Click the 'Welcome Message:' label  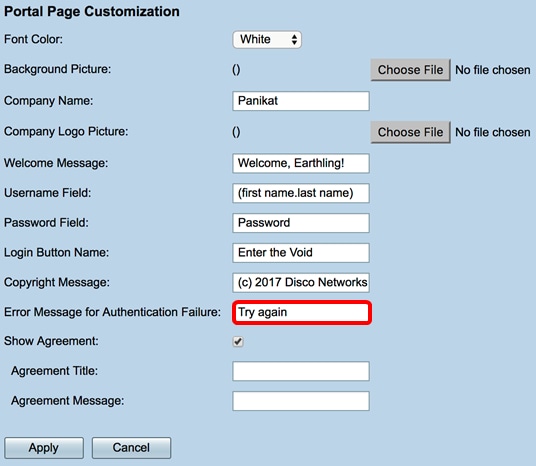tap(56, 163)
